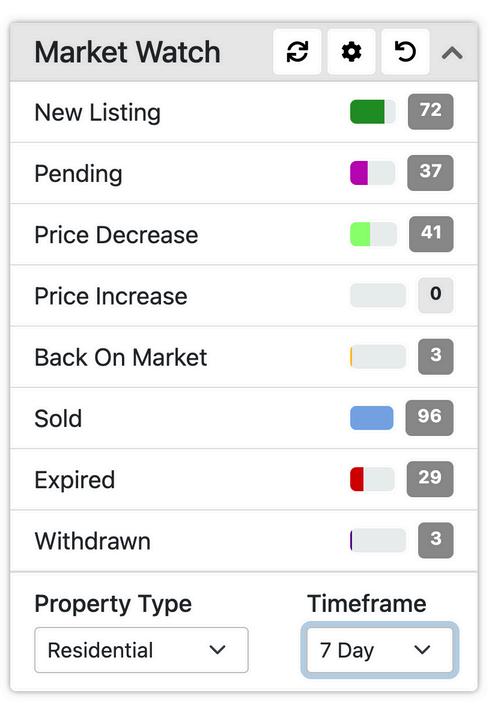Screen dimensions: 489x705
Task: Click the Market Watch panel title
Action: pos(128,52)
